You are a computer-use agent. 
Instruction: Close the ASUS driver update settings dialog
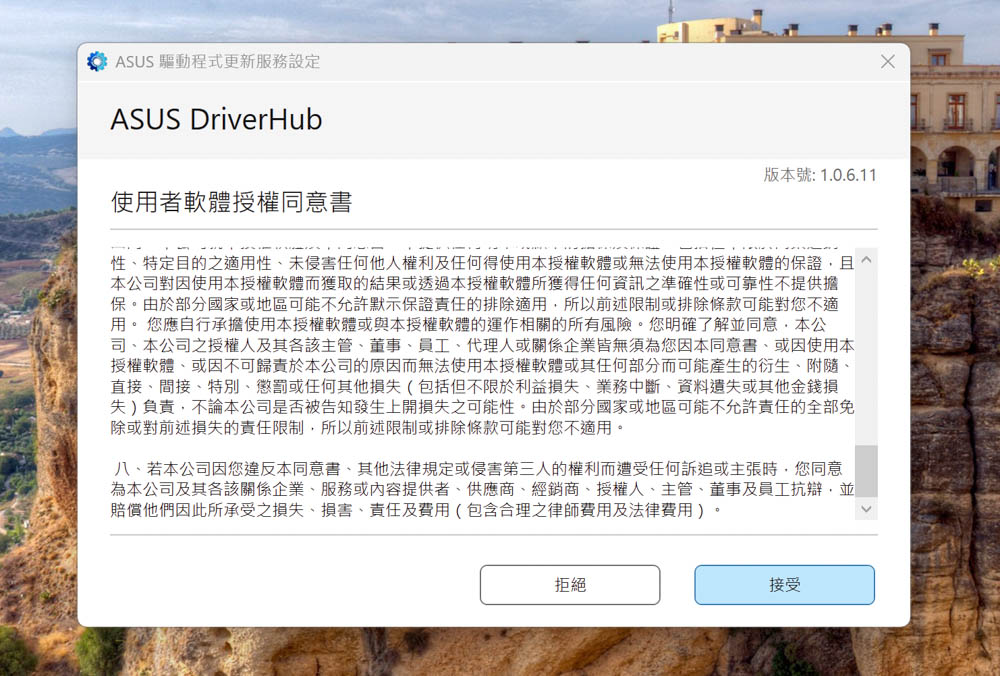point(887,62)
